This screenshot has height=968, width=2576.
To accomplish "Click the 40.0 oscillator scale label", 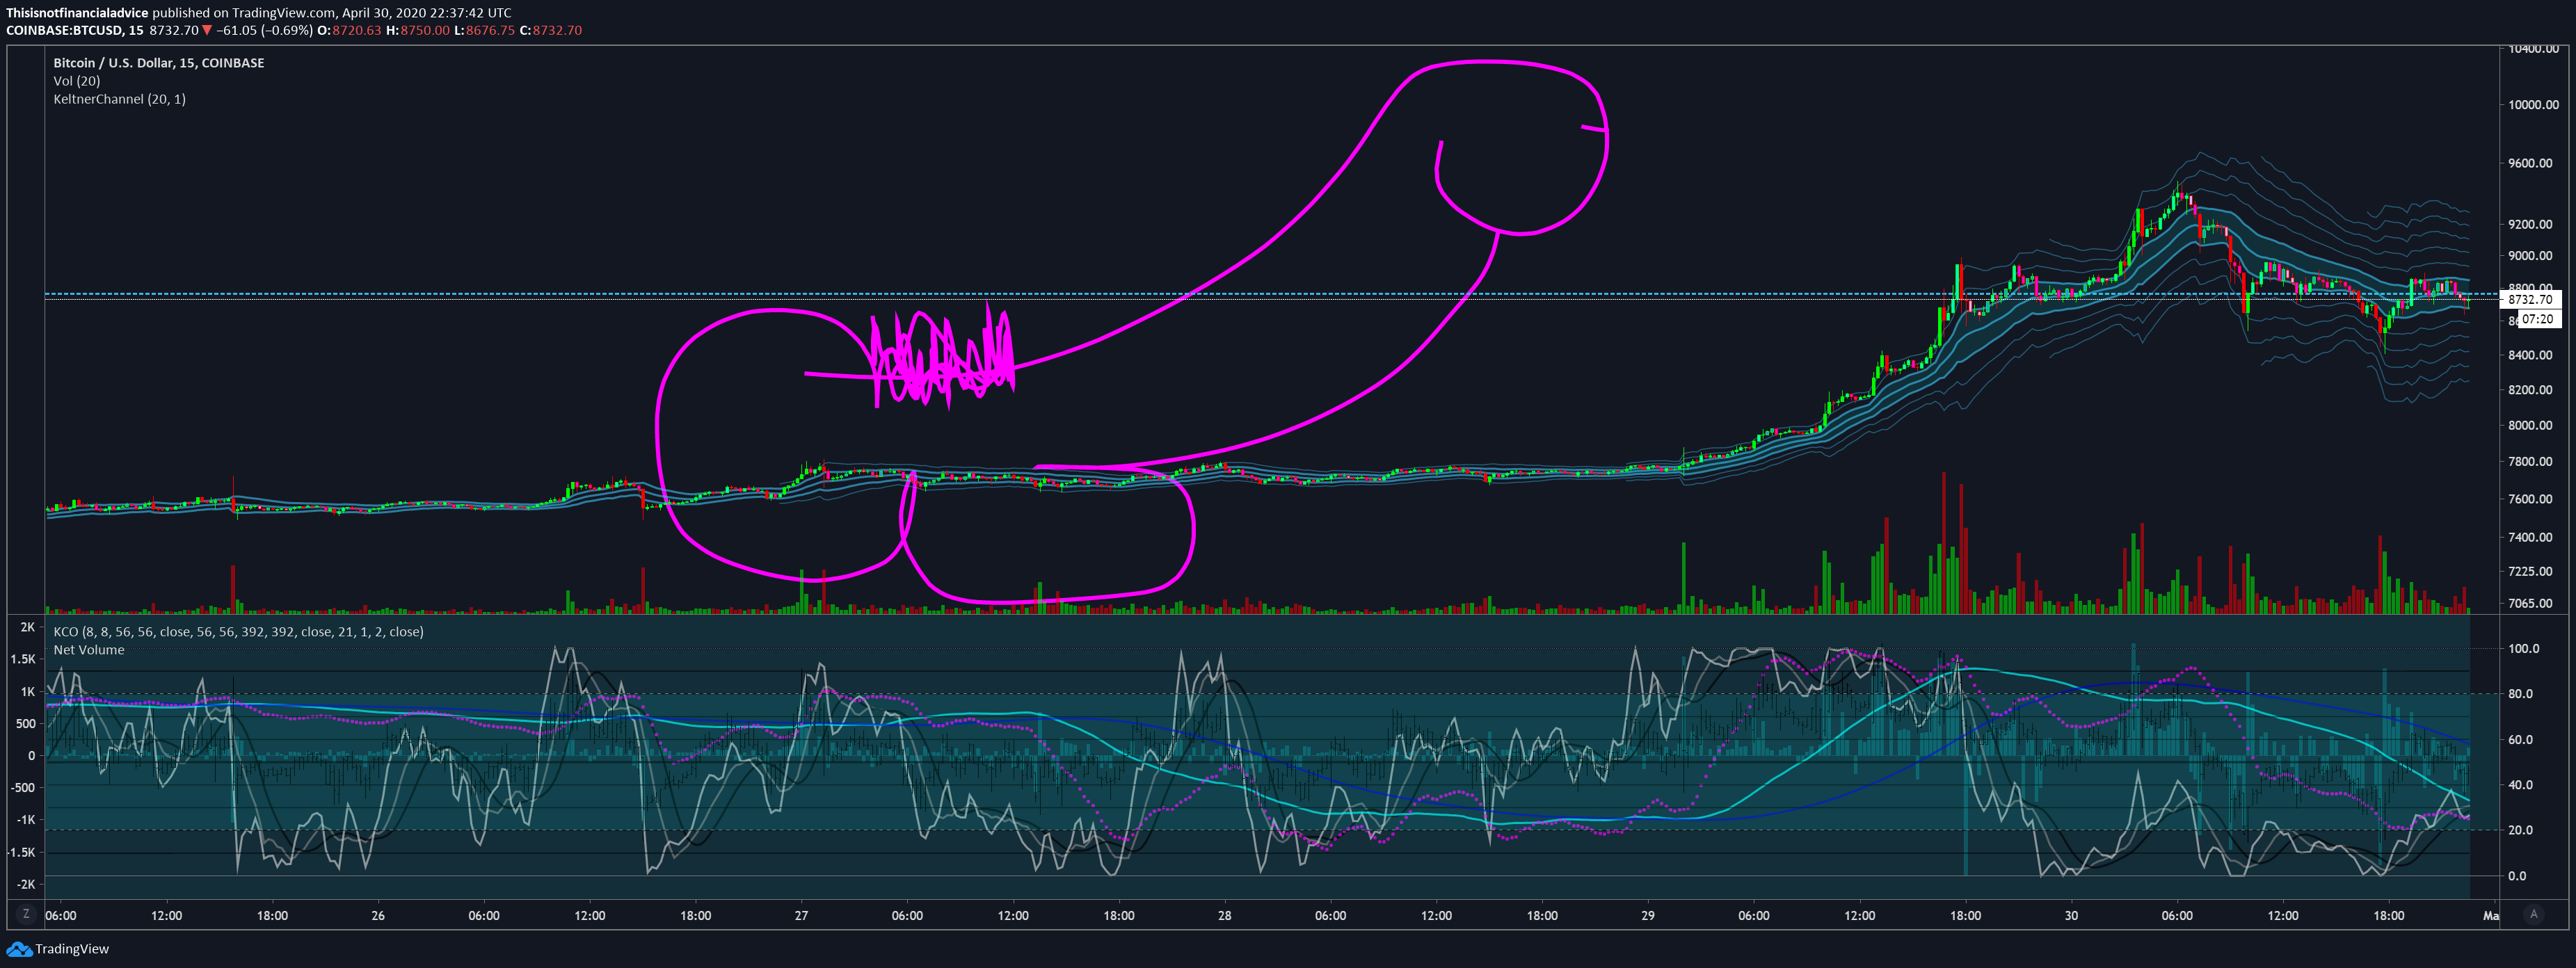I will coord(2521,785).
